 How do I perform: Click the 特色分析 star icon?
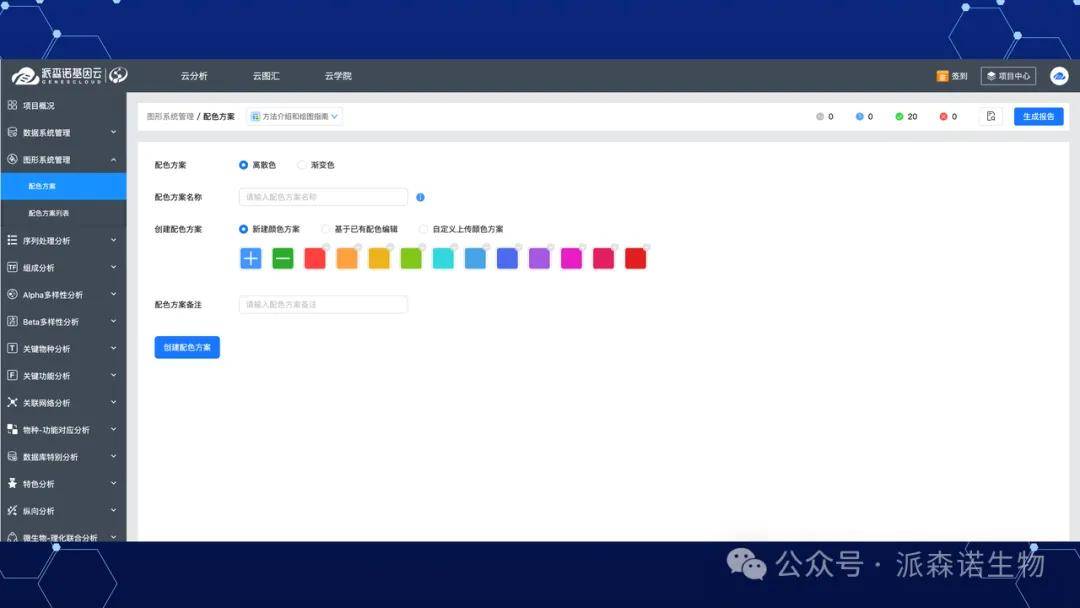(x=12, y=483)
